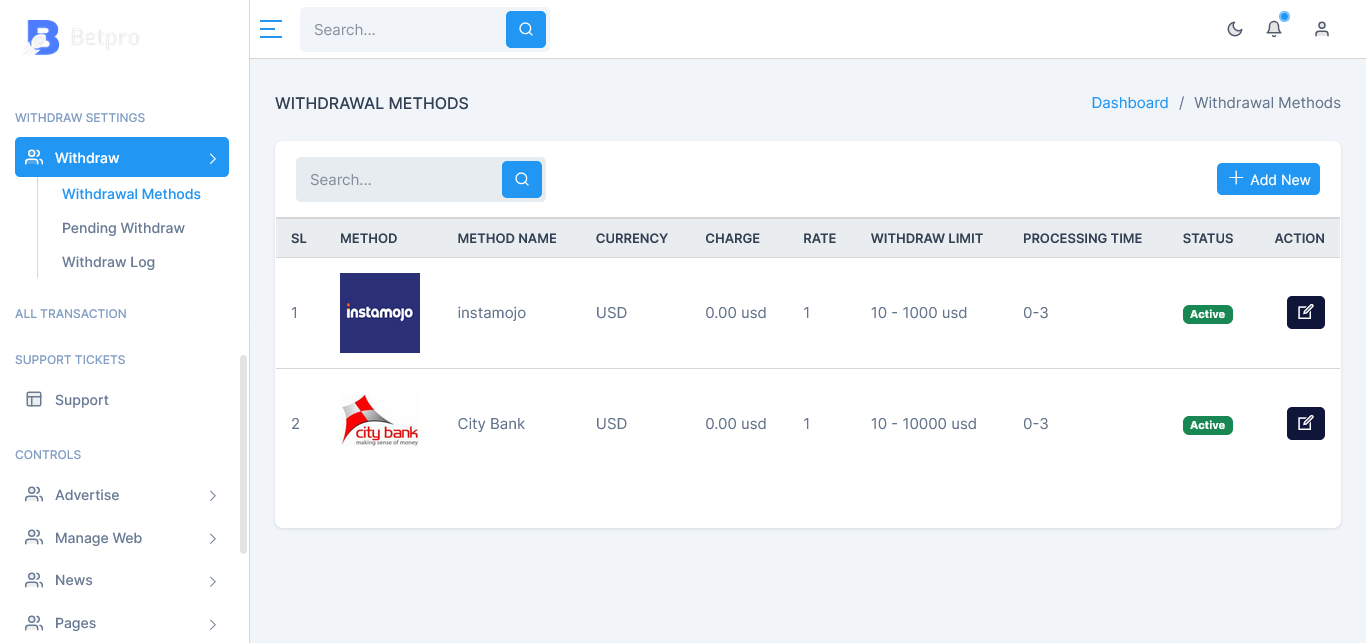This screenshot has width=1366, height=643.
Task: Click the Advertise users icon
Action: tap(34, 494)
